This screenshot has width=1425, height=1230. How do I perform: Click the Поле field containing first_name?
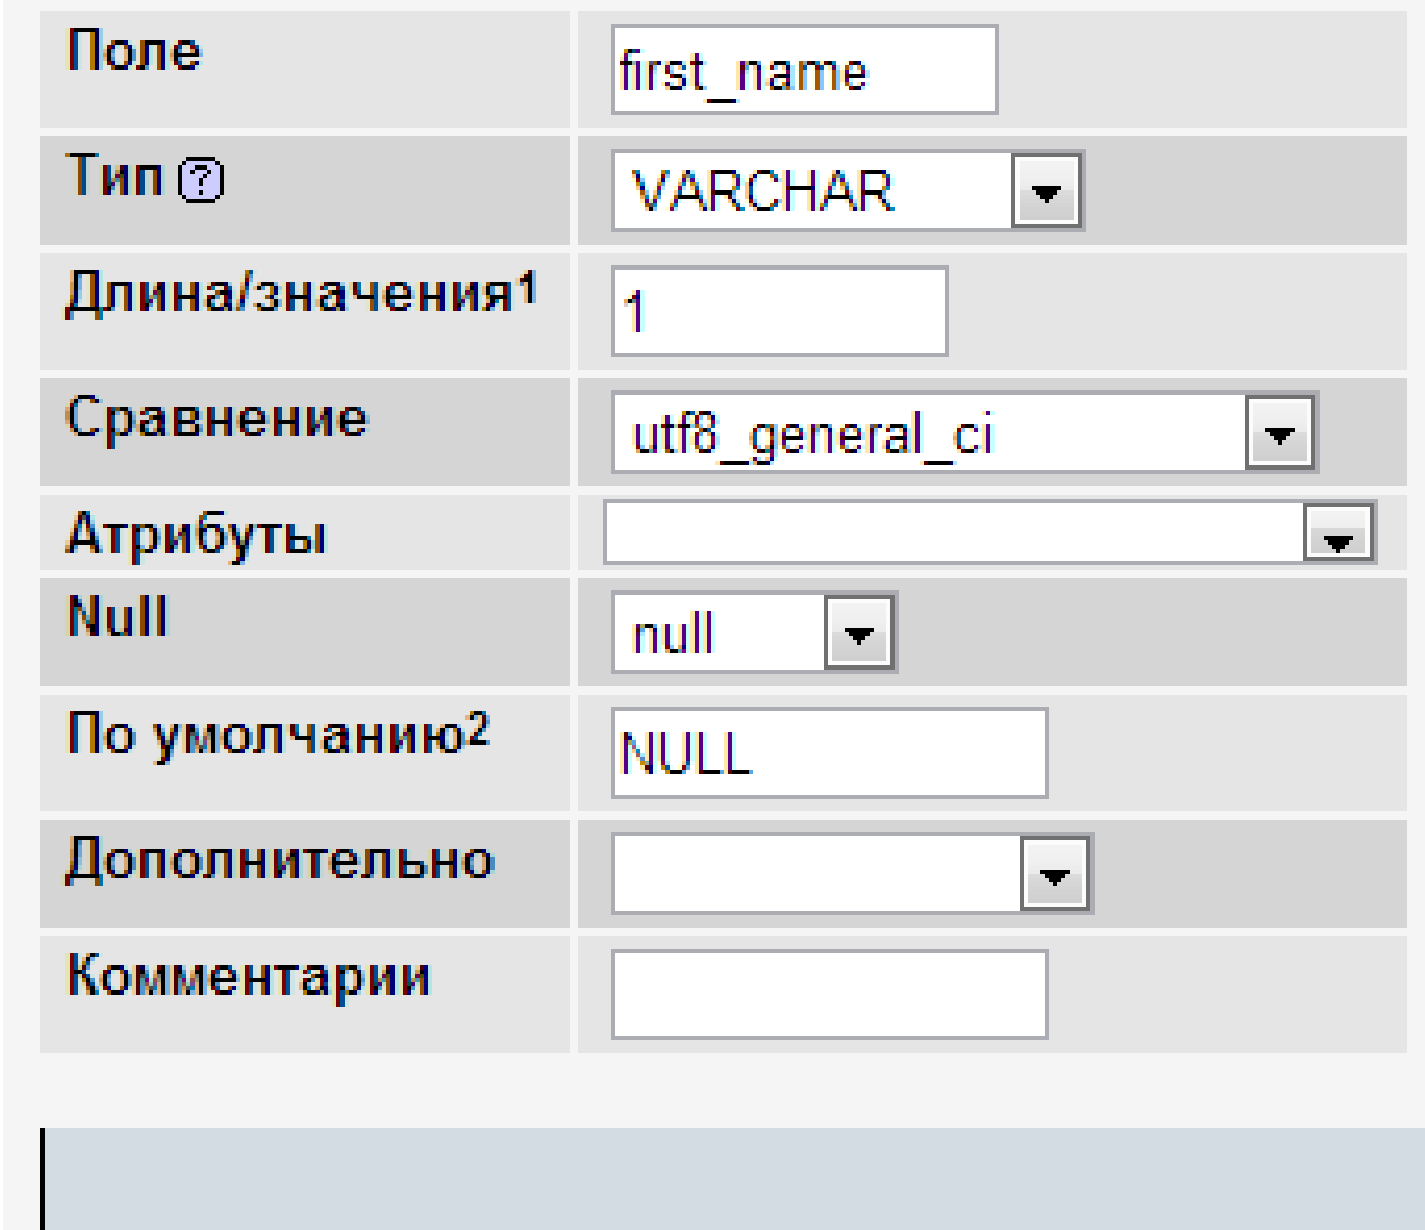coord(803,71)
